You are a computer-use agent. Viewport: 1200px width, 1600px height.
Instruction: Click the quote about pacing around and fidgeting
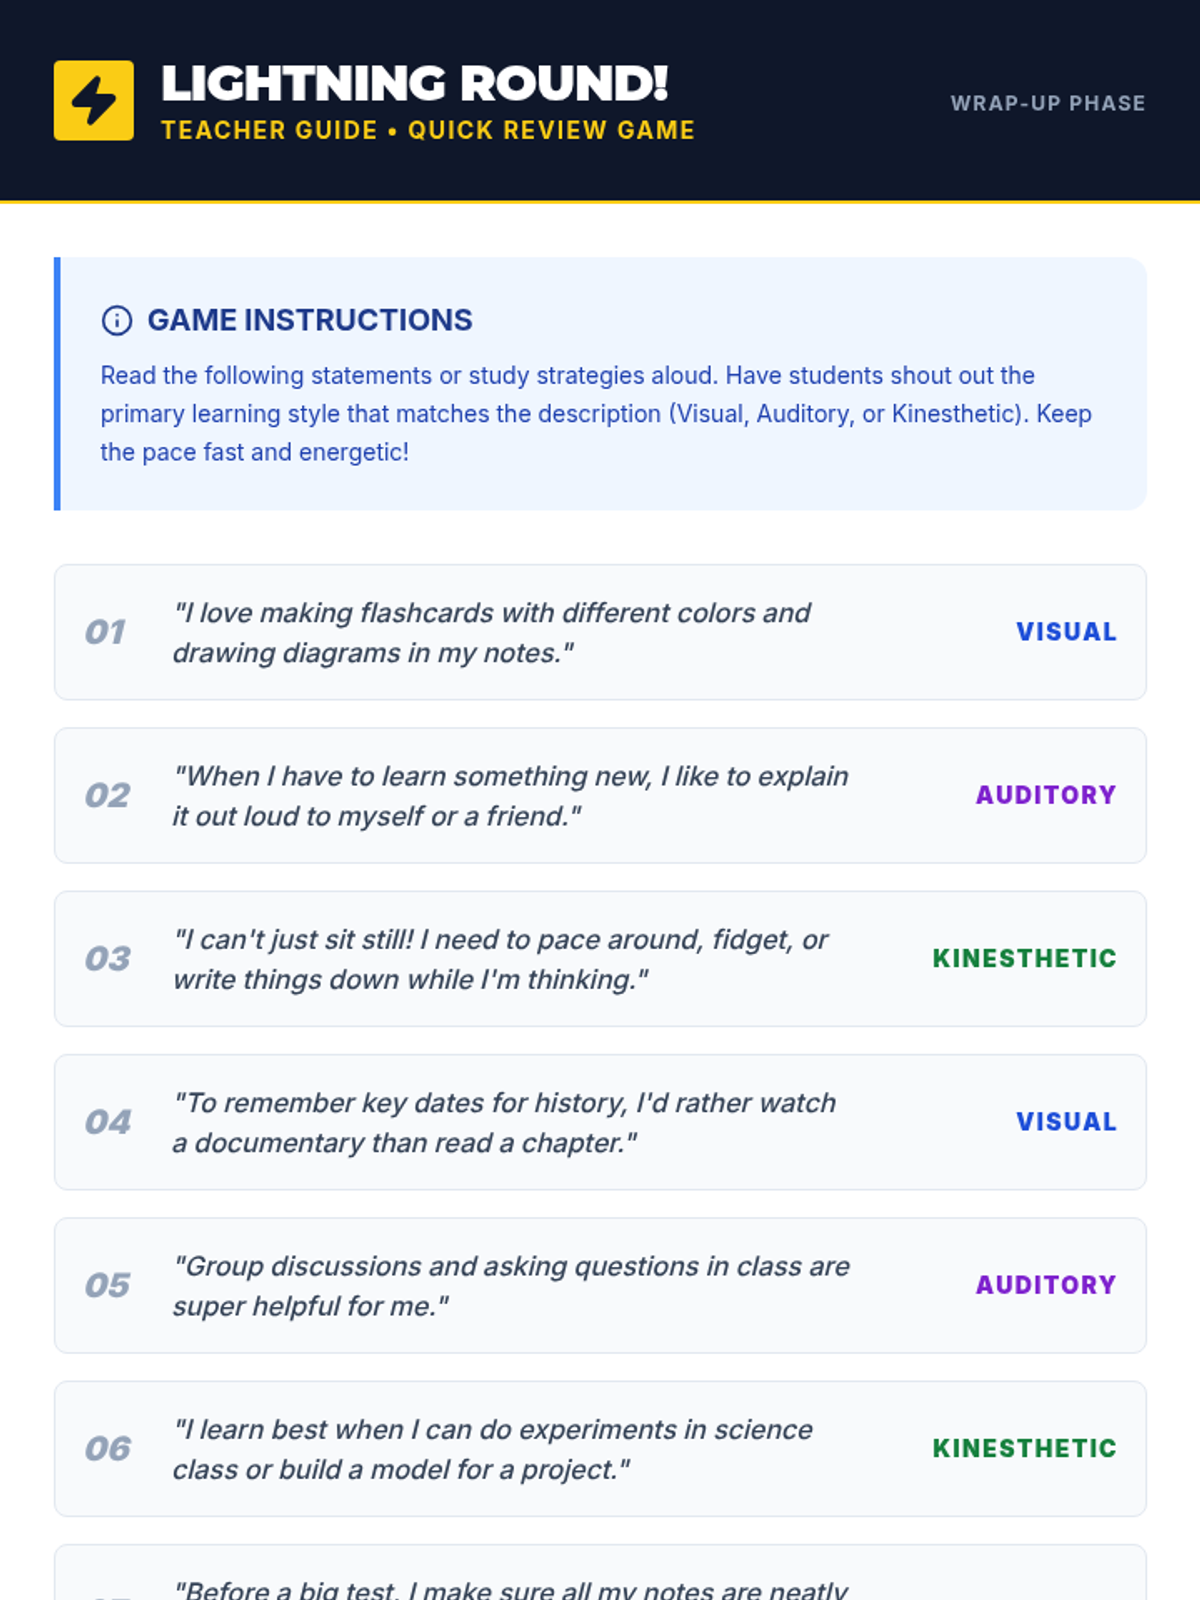pos(500,958)
